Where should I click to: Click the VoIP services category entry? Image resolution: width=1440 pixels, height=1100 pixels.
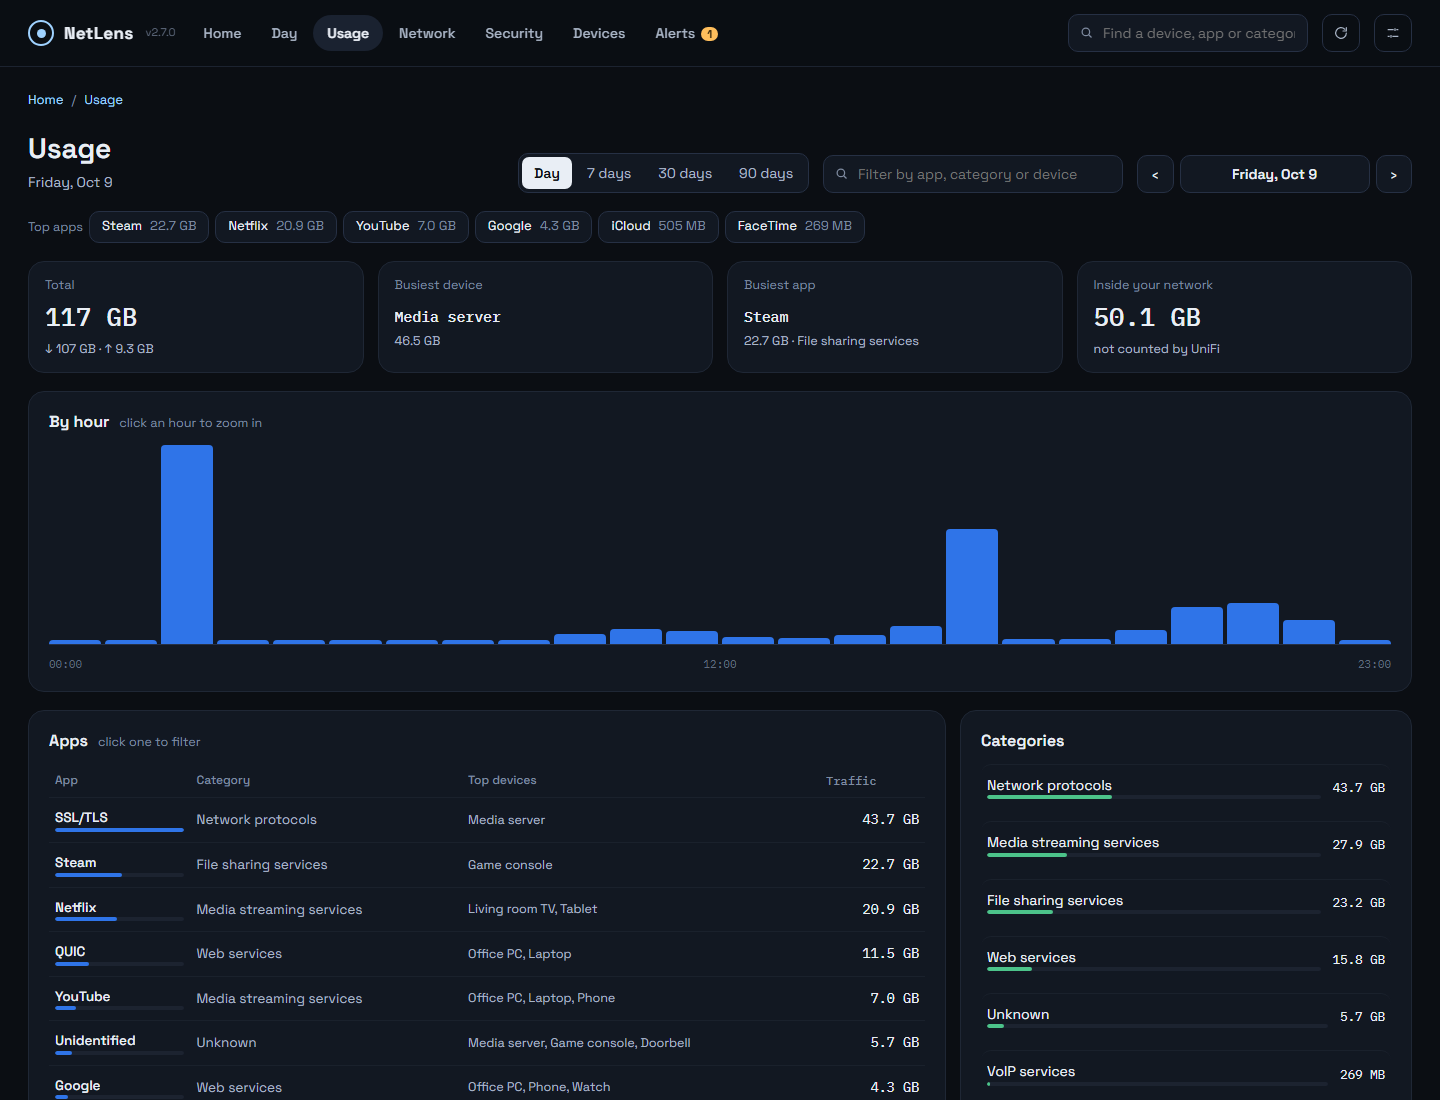coord(1186,1074)
